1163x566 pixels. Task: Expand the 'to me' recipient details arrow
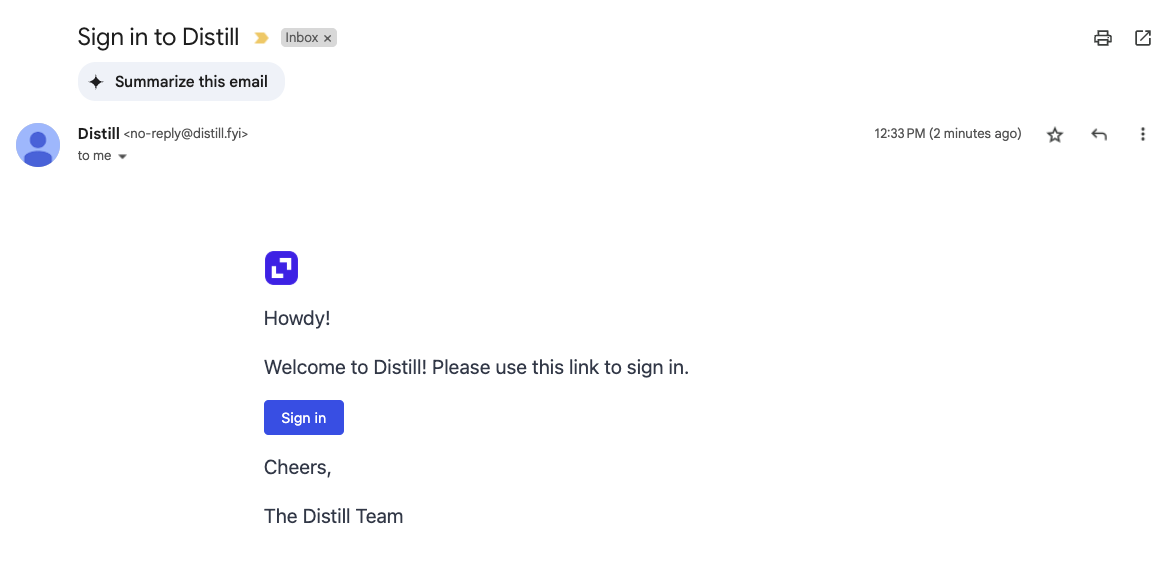(122, 157)
